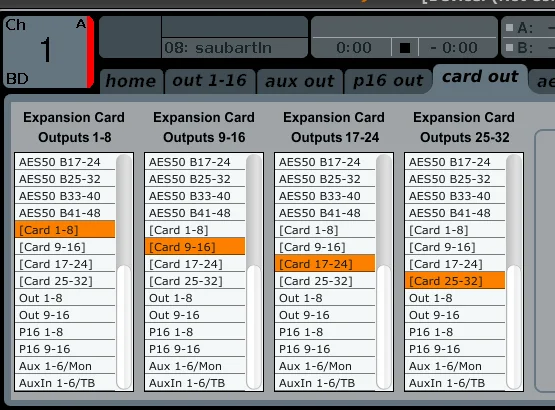
Task: Select Aux 1-6/Mon for Outputs 1-8
Action: click(65, 366)
